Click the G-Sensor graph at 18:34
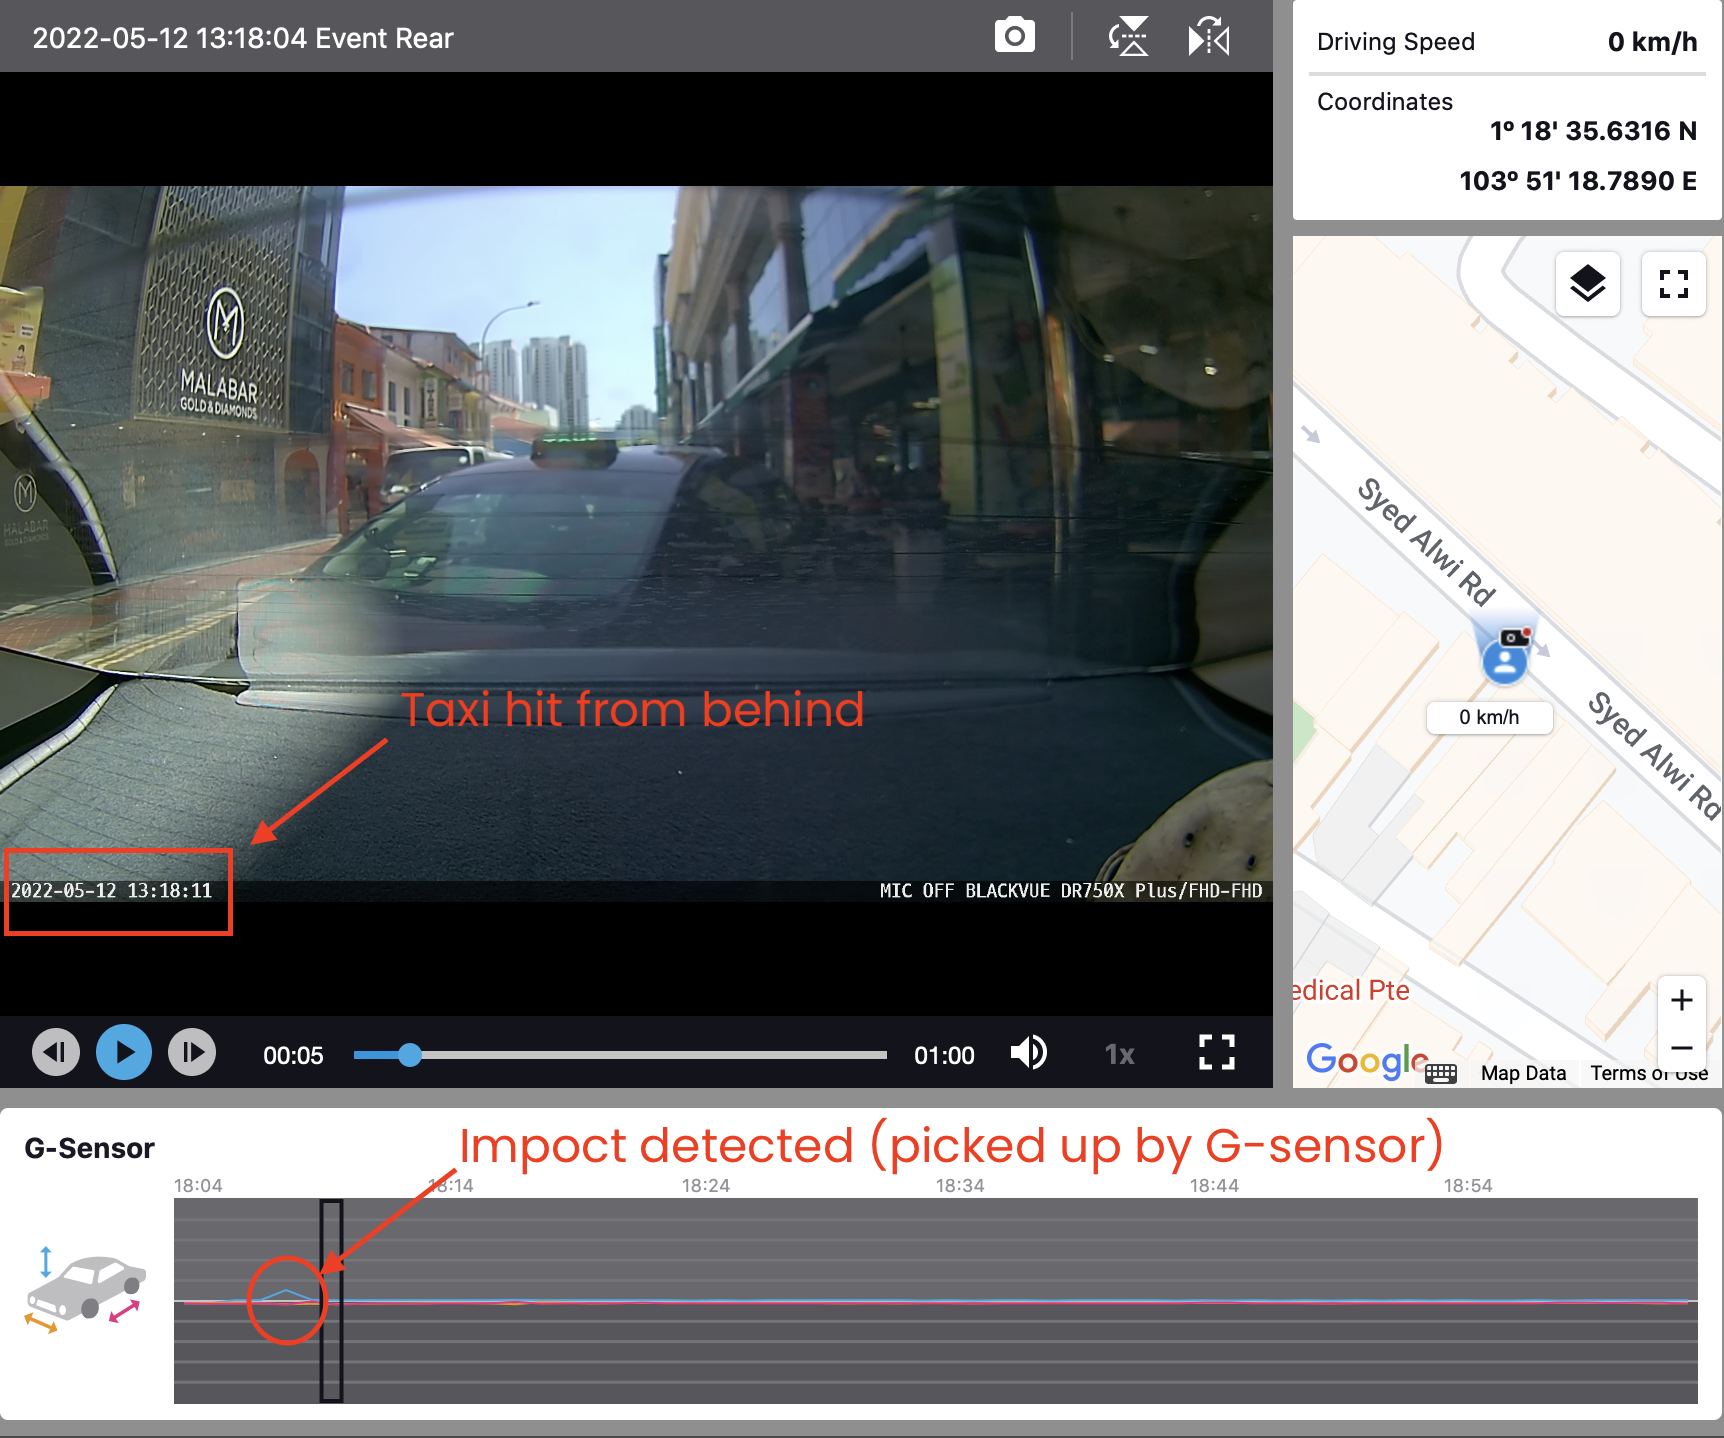This screenshot has height=1438, width=1724. [x=960, y=1300]
